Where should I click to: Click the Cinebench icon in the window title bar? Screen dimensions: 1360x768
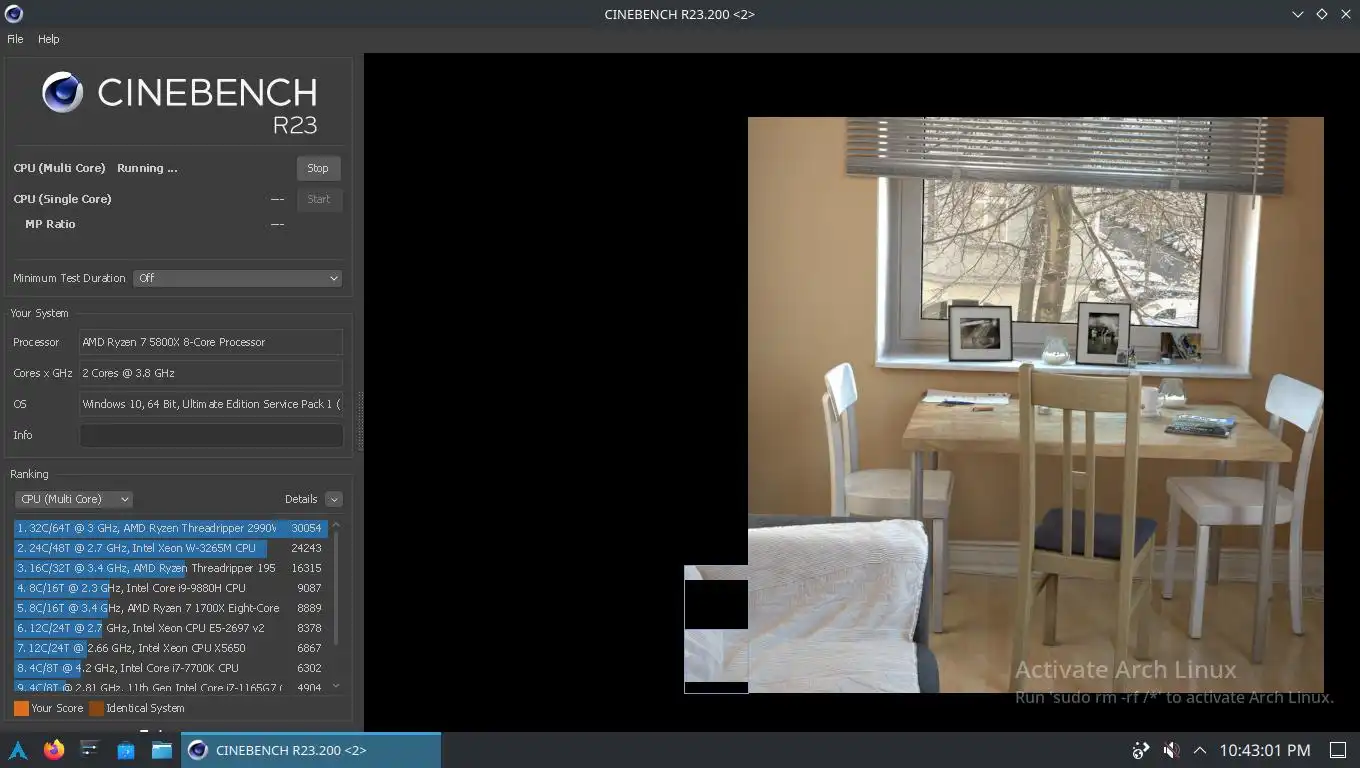(x=14, y=14)
